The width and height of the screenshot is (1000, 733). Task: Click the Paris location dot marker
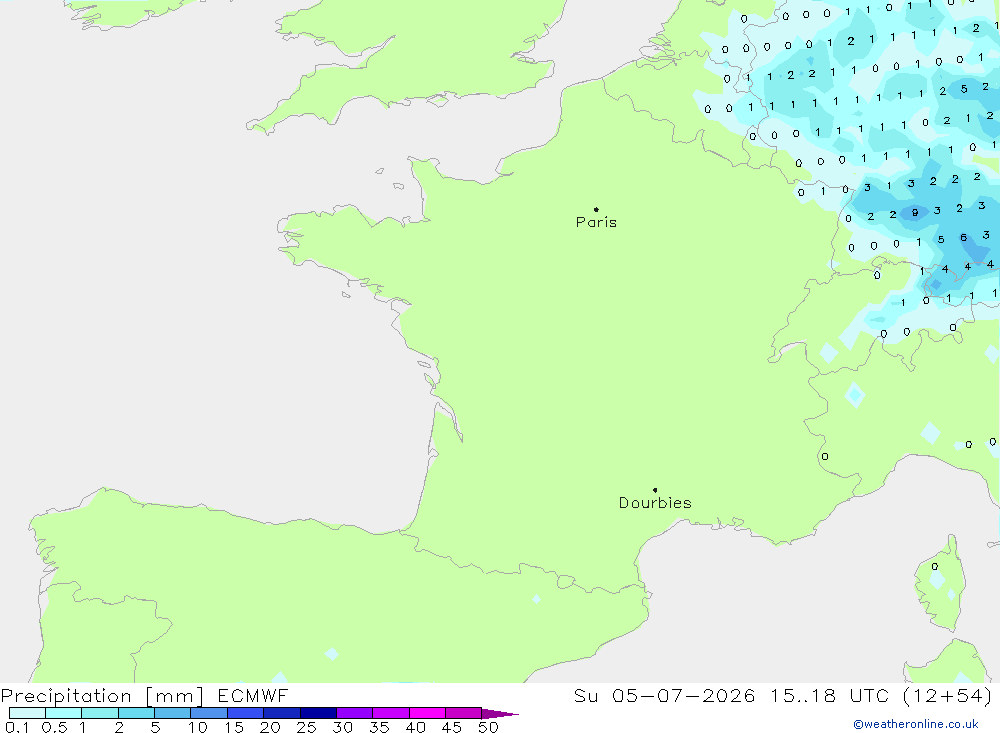click(596, 209)
